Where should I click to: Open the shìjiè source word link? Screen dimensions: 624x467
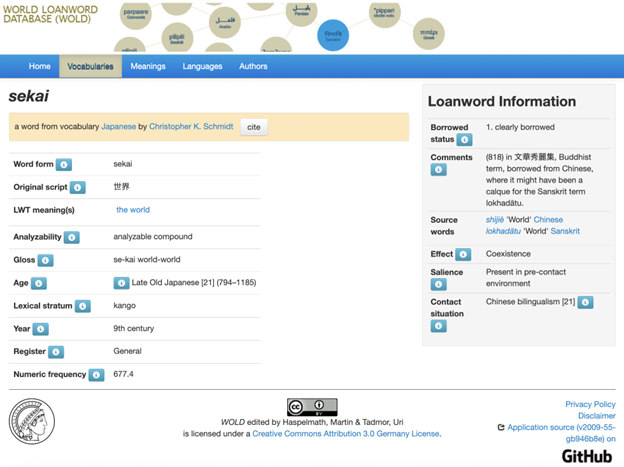coord(495,220)
